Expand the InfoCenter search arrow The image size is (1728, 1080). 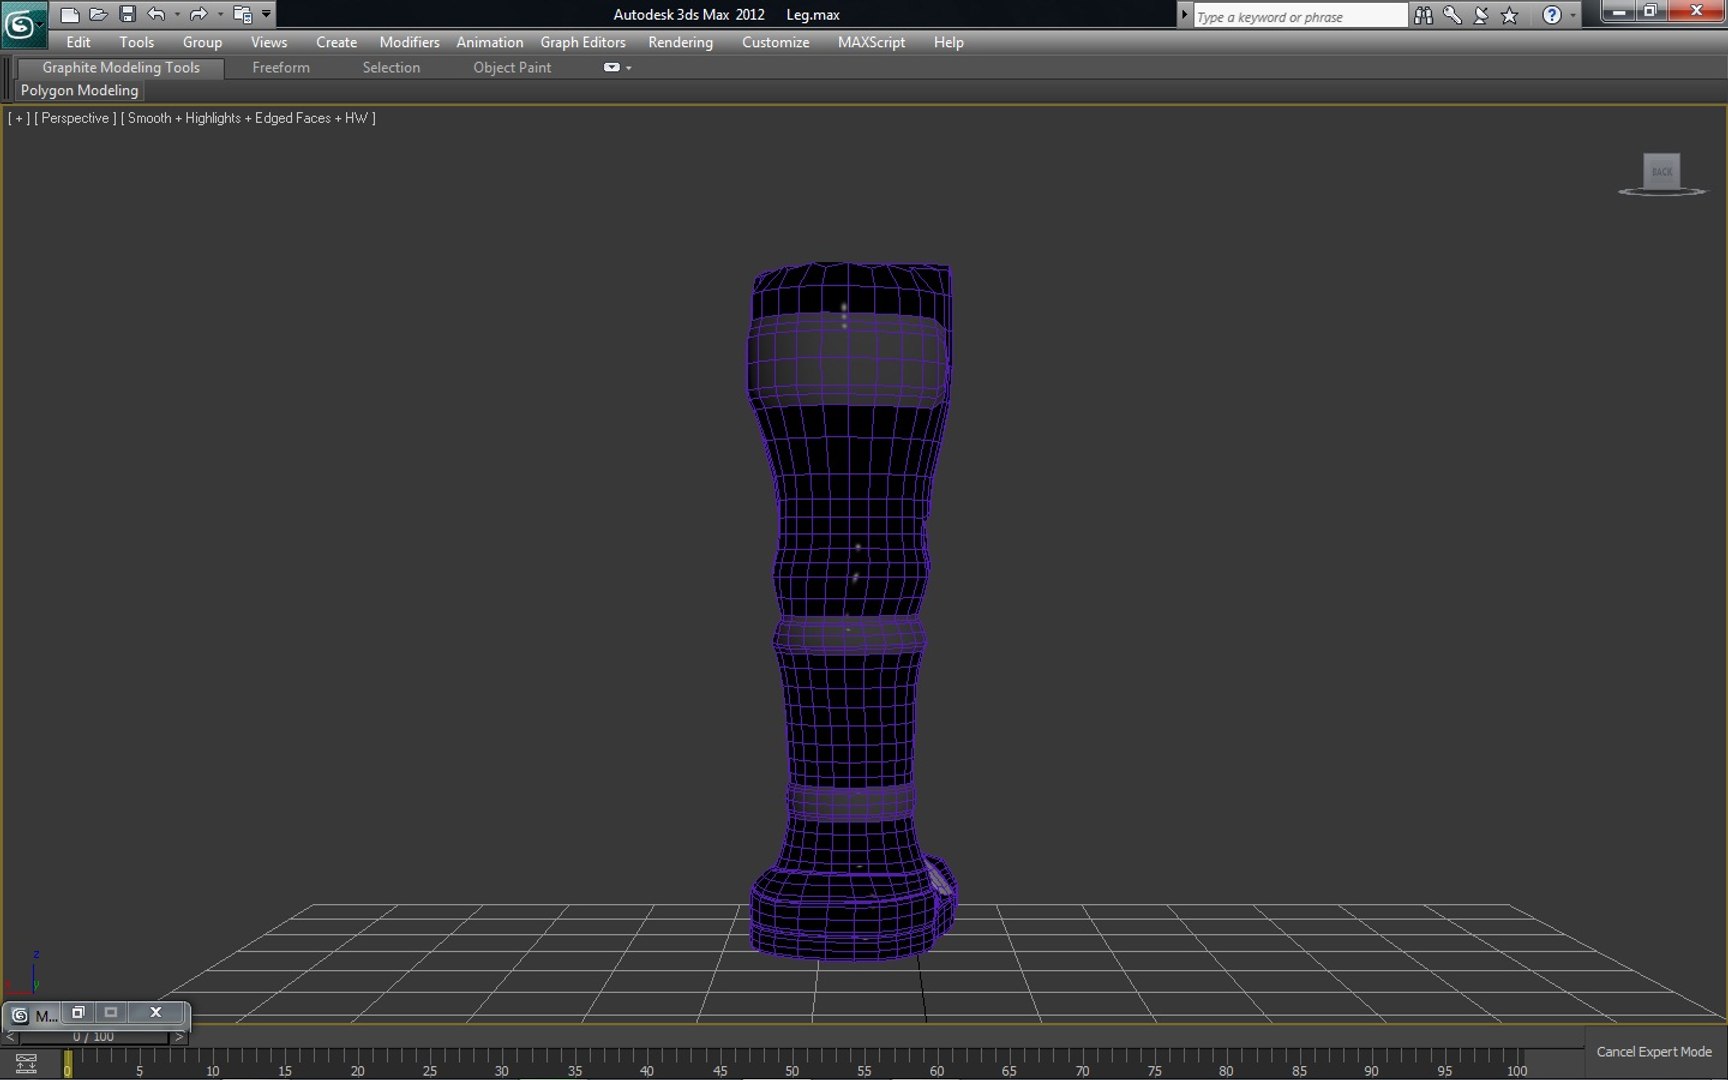pyautogui.click(x=1184, y=15)
